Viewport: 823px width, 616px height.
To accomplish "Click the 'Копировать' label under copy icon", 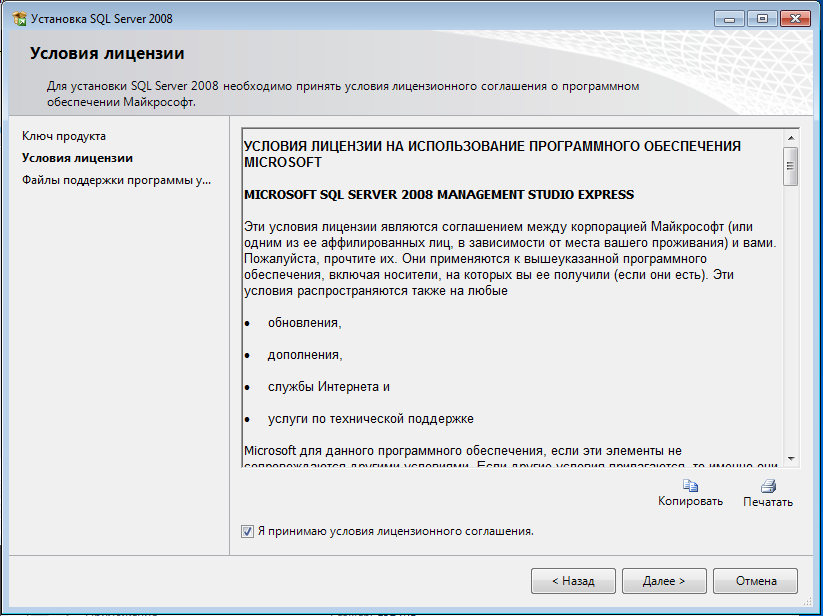I will tap(690, 501).
